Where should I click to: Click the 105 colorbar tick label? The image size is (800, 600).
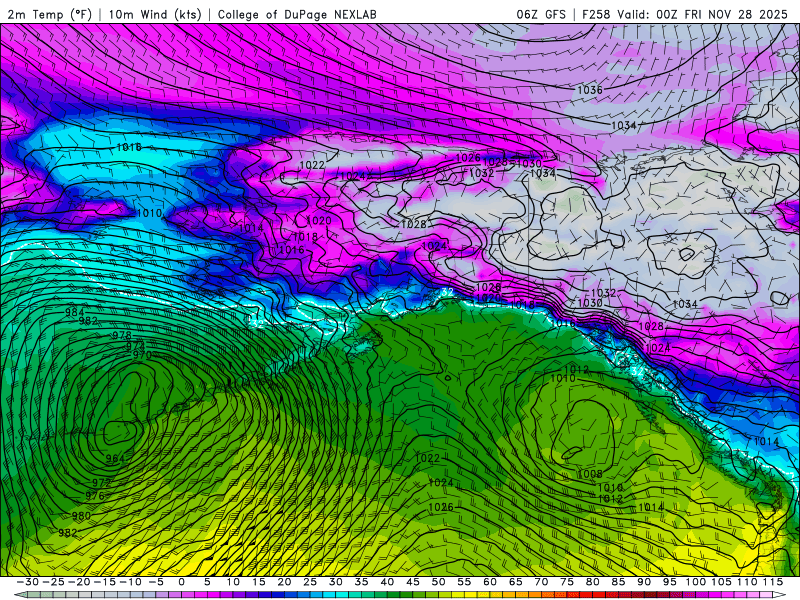click(721, 582)
